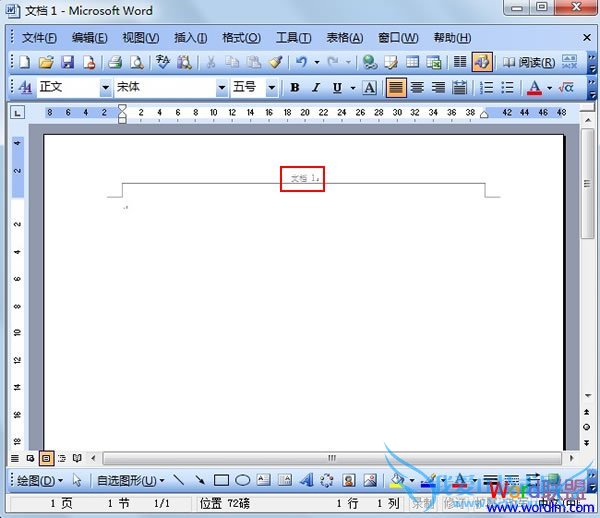Expand the font dropdown showing 宋体
The width and height of the screenshot is (600, 518).
click(222, 88)
